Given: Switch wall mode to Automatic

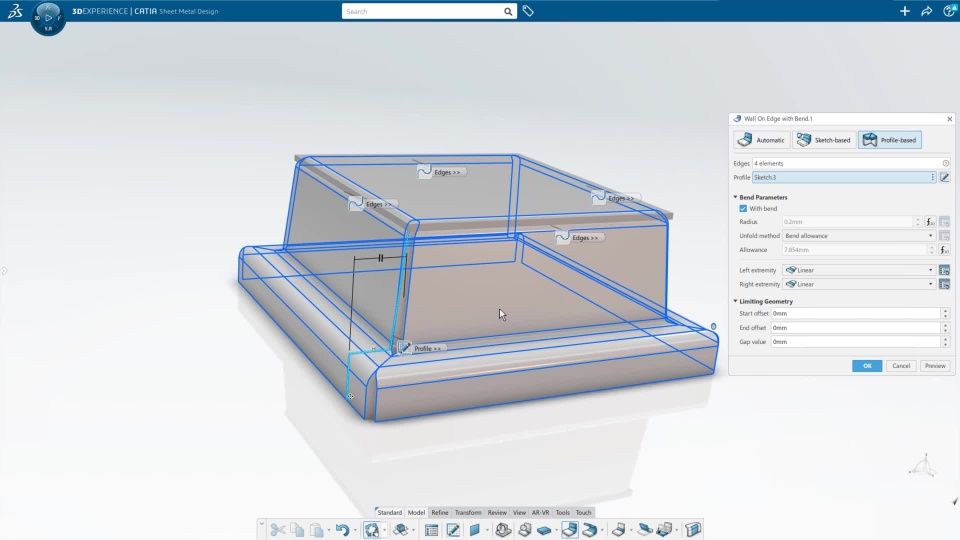Looking at the screenshot, I should pos(762,140).
